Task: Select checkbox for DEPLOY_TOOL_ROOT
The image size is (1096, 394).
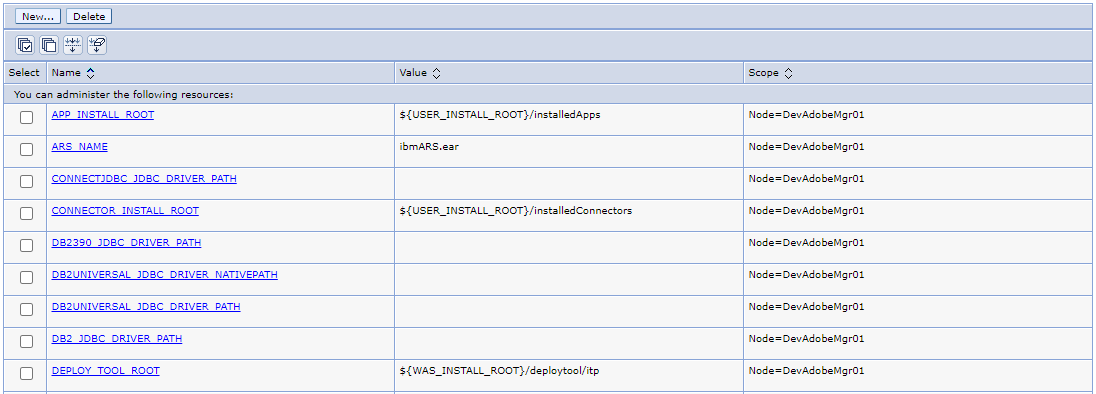Action: coord(26,373)
